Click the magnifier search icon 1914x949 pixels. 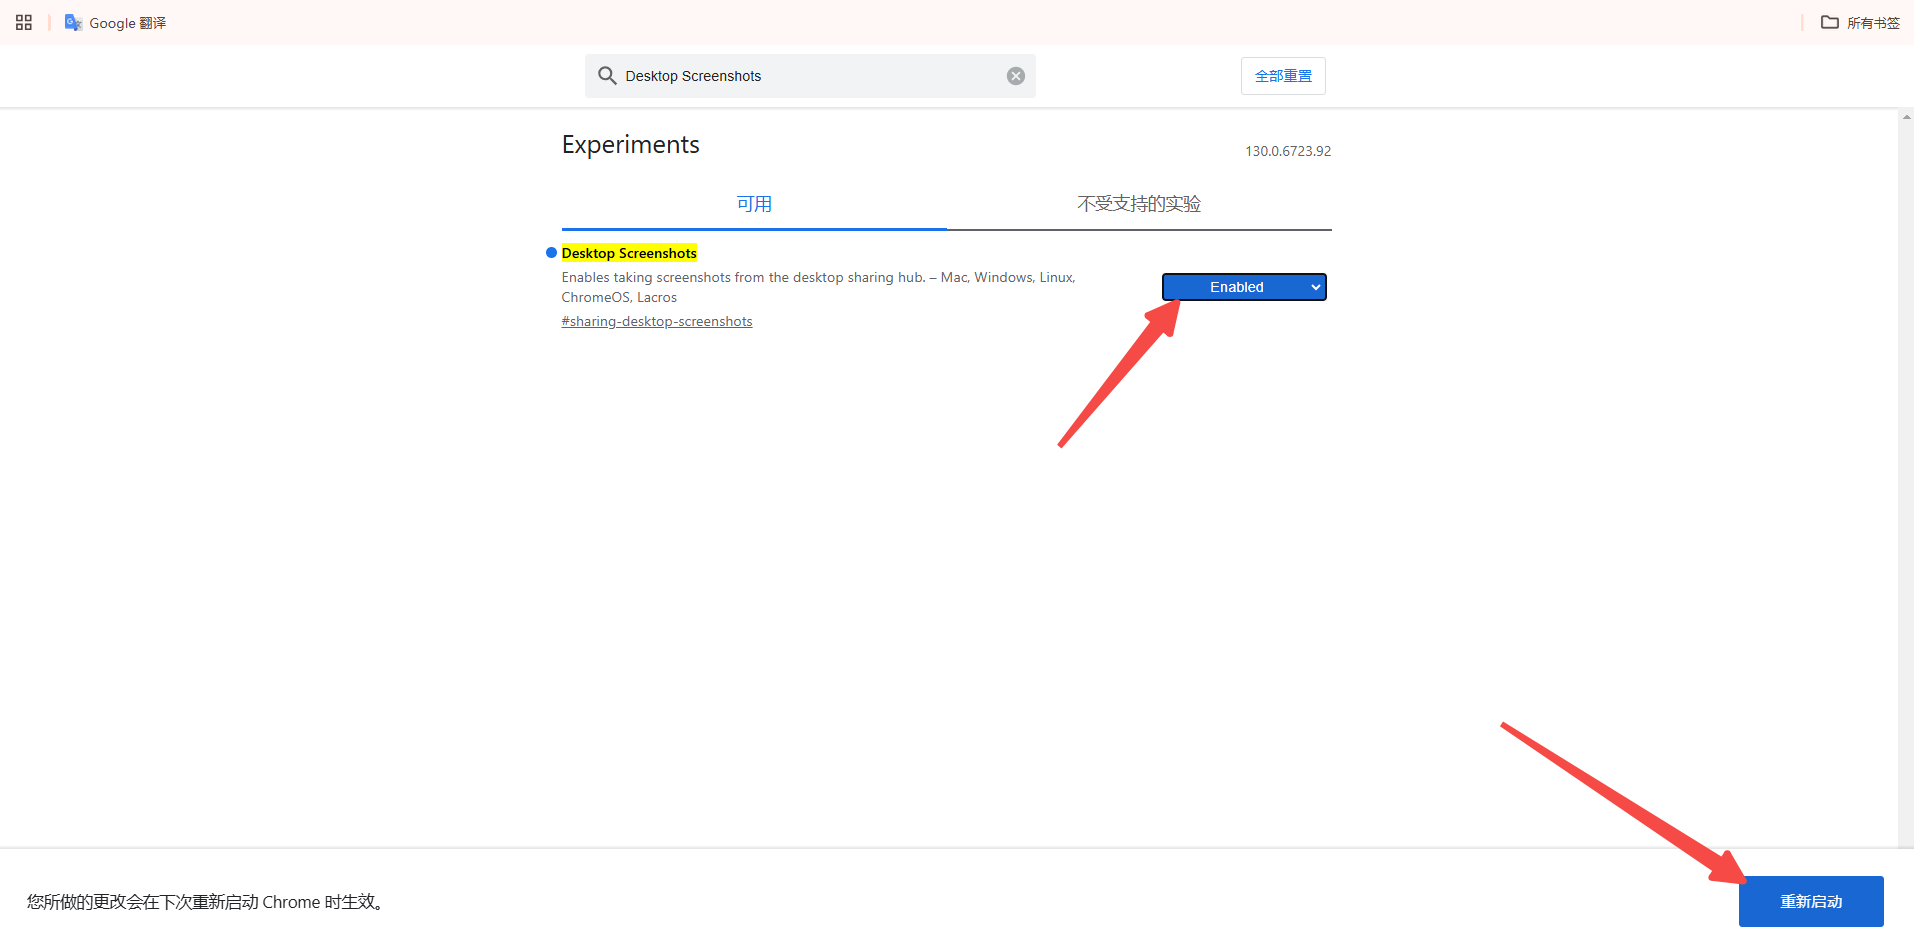607,76
